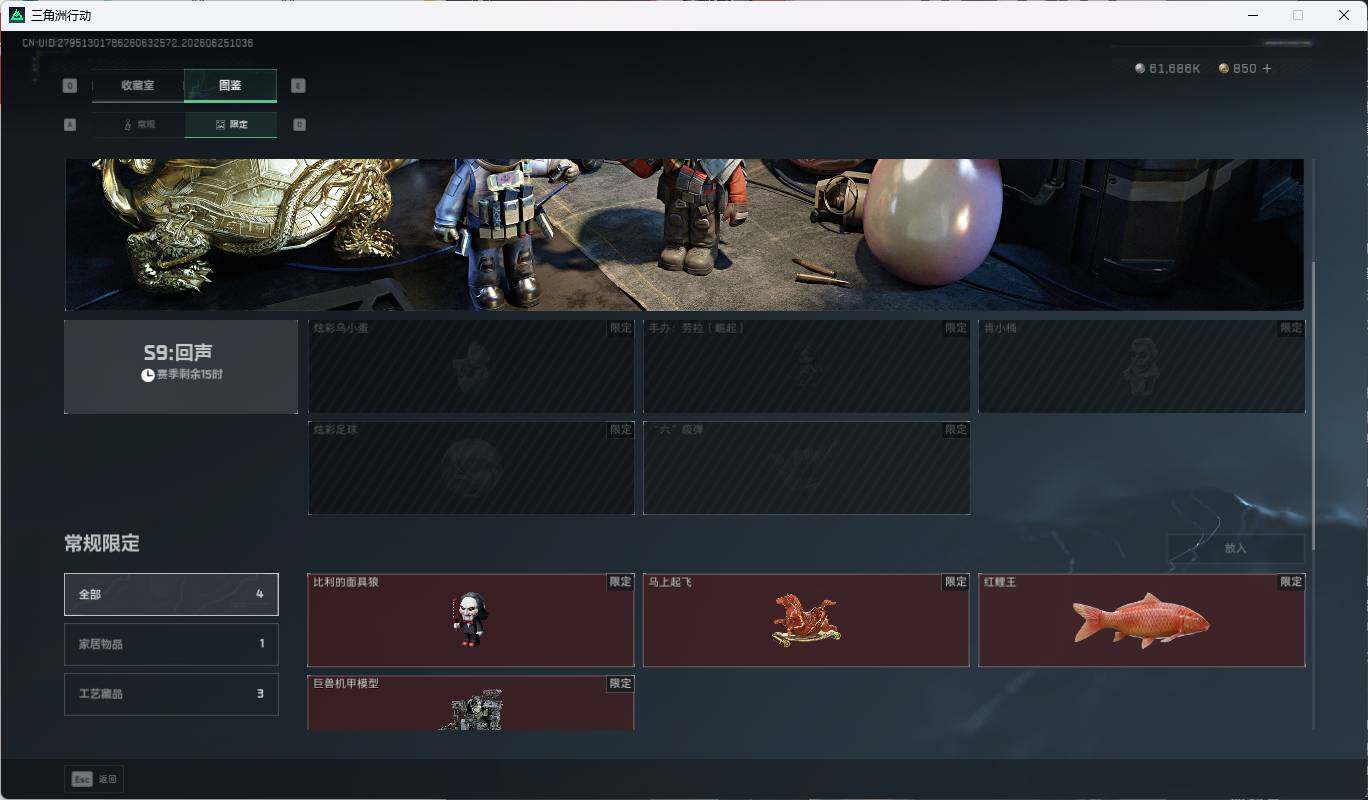Viewport: 1368px width, 800px height.
Task: Filter by 工艺藏品 category
Action: [171, 694]
